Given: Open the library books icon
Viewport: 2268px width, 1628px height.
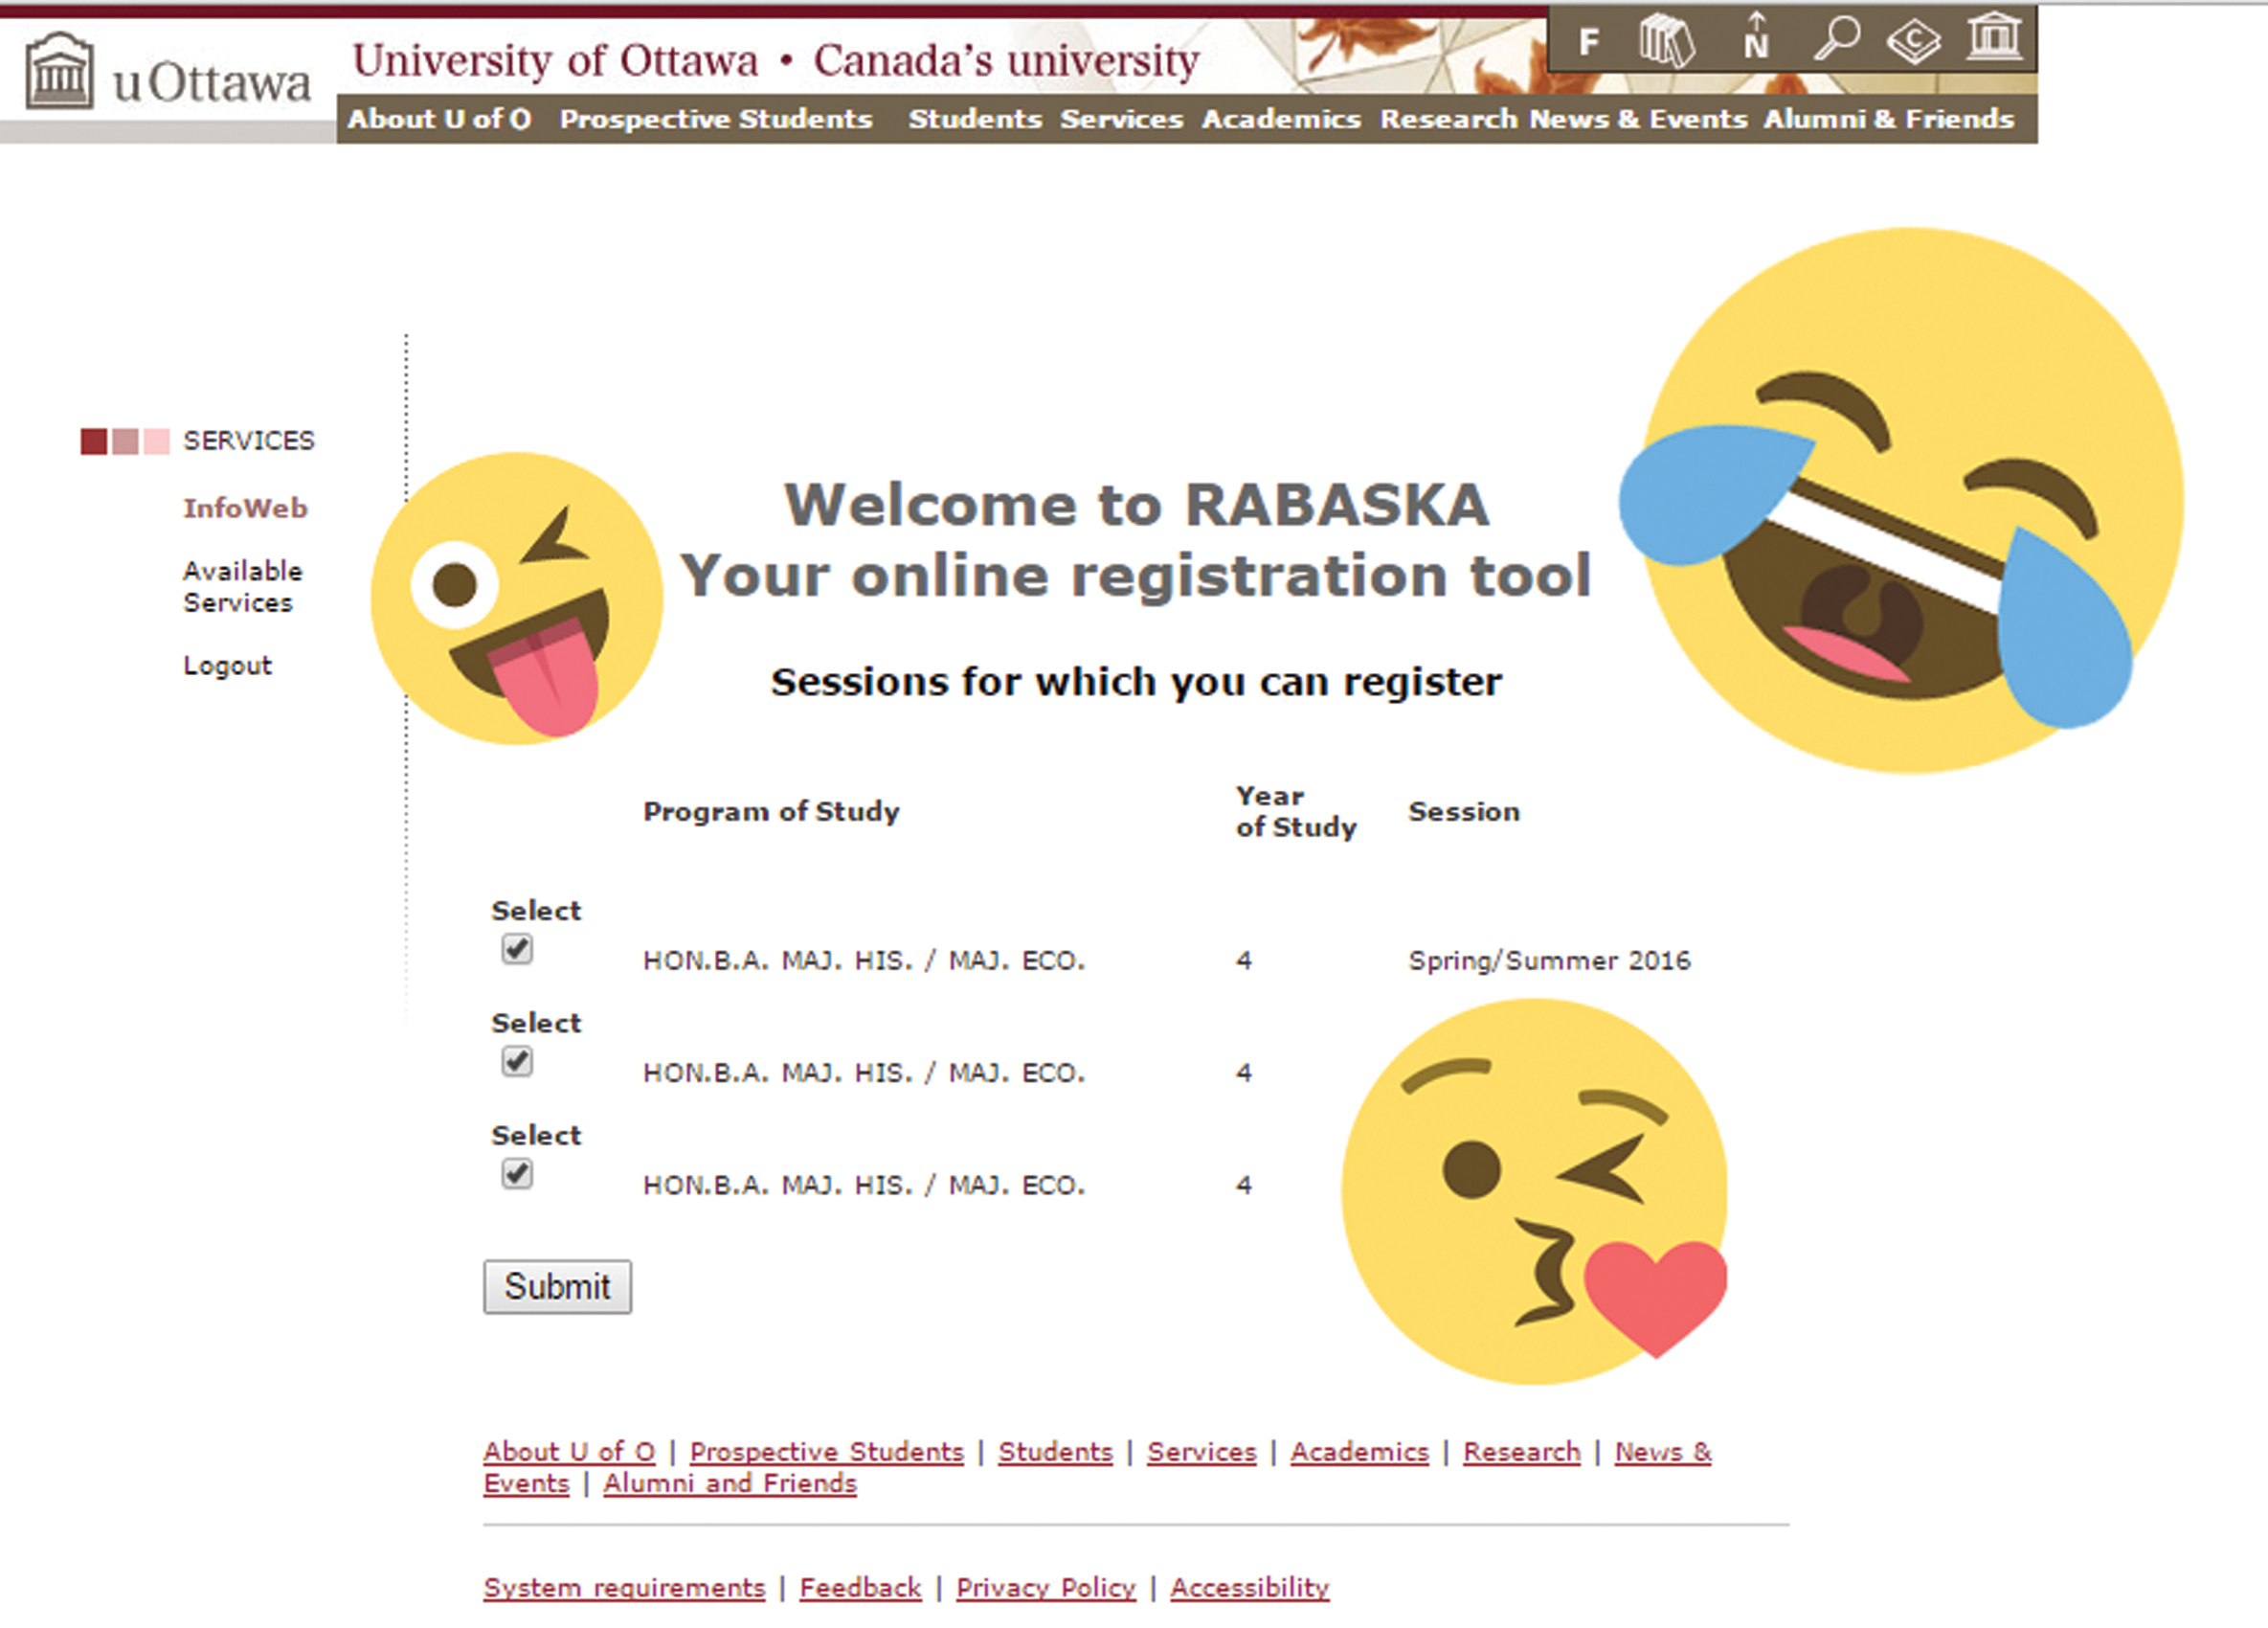Looking at the screenshot, I should tap(1666, 40).
